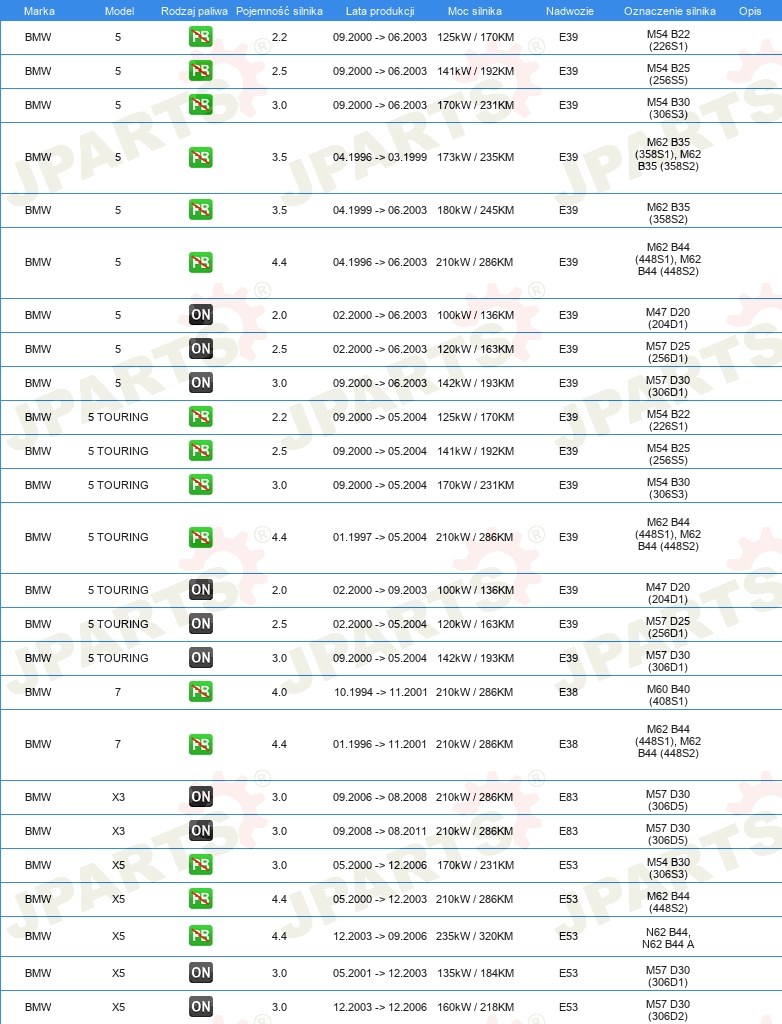Click the Model column header
782x1024 pixels.
click(120, 11)
